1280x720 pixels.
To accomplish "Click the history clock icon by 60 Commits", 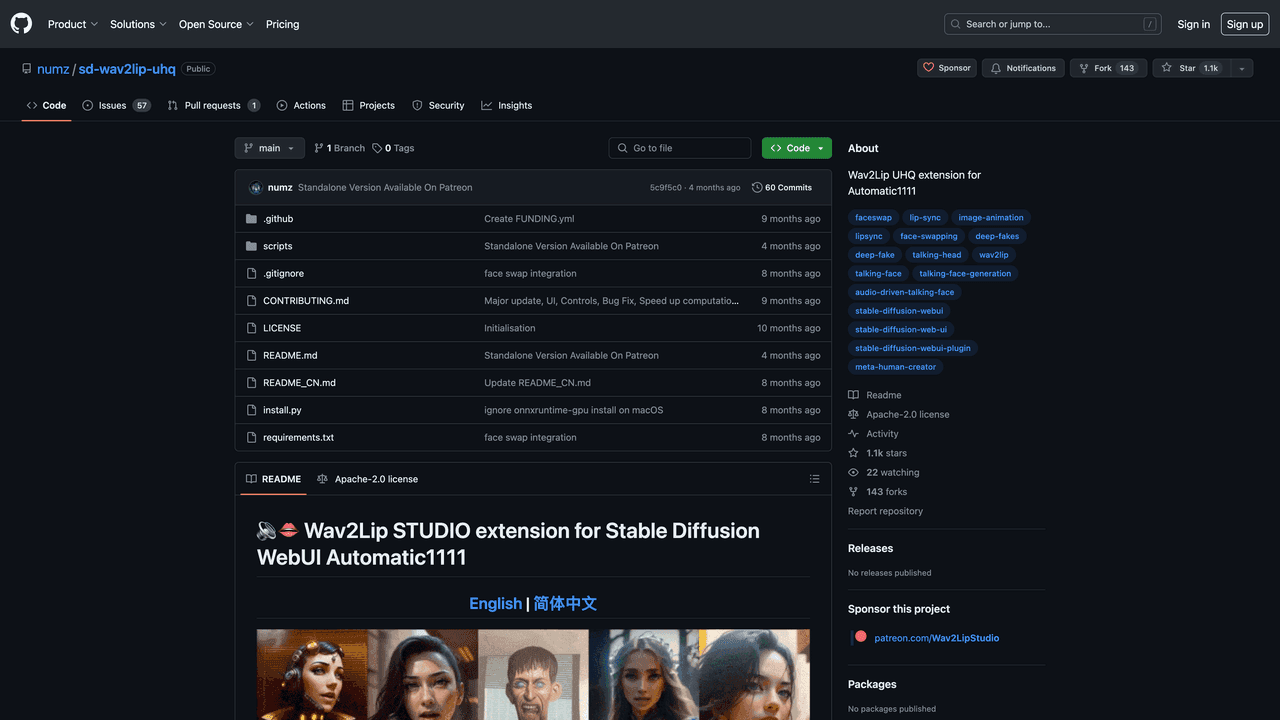I will [757, 188].
